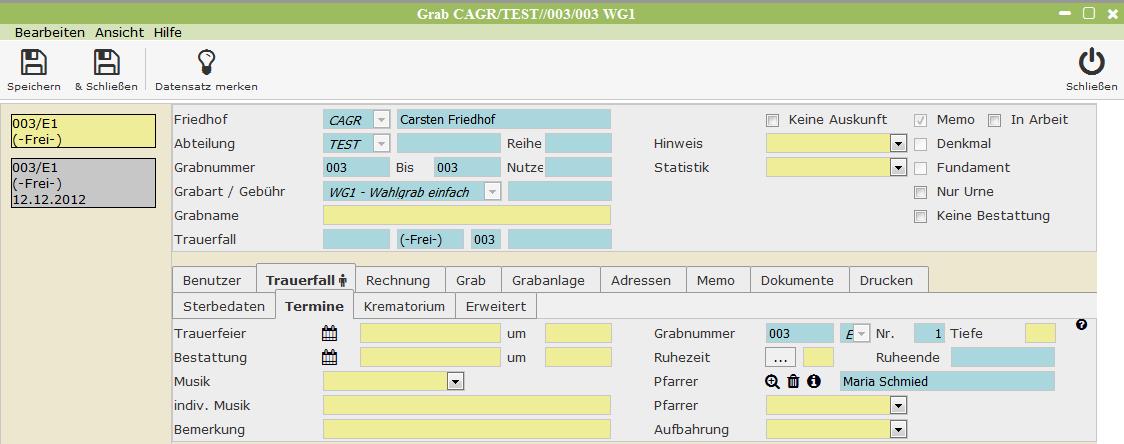Click the Grabname input field
The height and width of the screenshot is (444, 1124).
tap(466, 215)
